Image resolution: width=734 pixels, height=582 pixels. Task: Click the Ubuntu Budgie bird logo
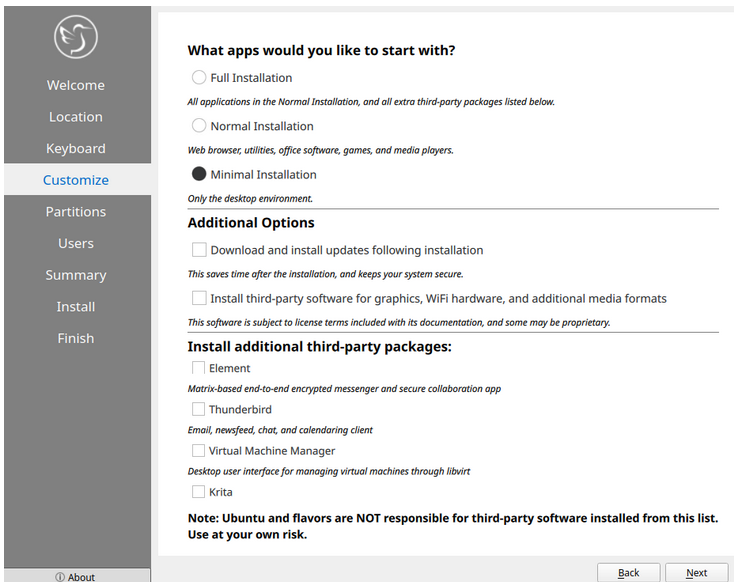tap(76, 37)
